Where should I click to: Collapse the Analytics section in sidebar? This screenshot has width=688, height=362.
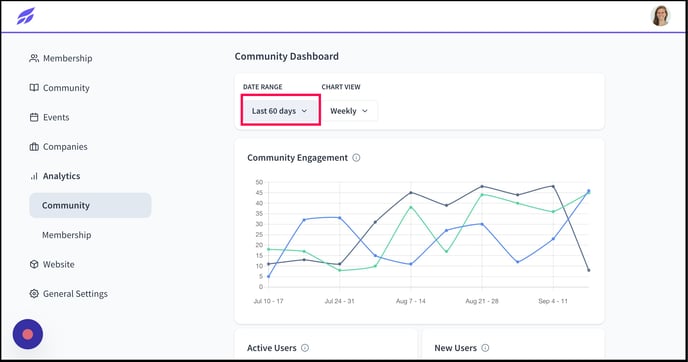pos(55,176)
